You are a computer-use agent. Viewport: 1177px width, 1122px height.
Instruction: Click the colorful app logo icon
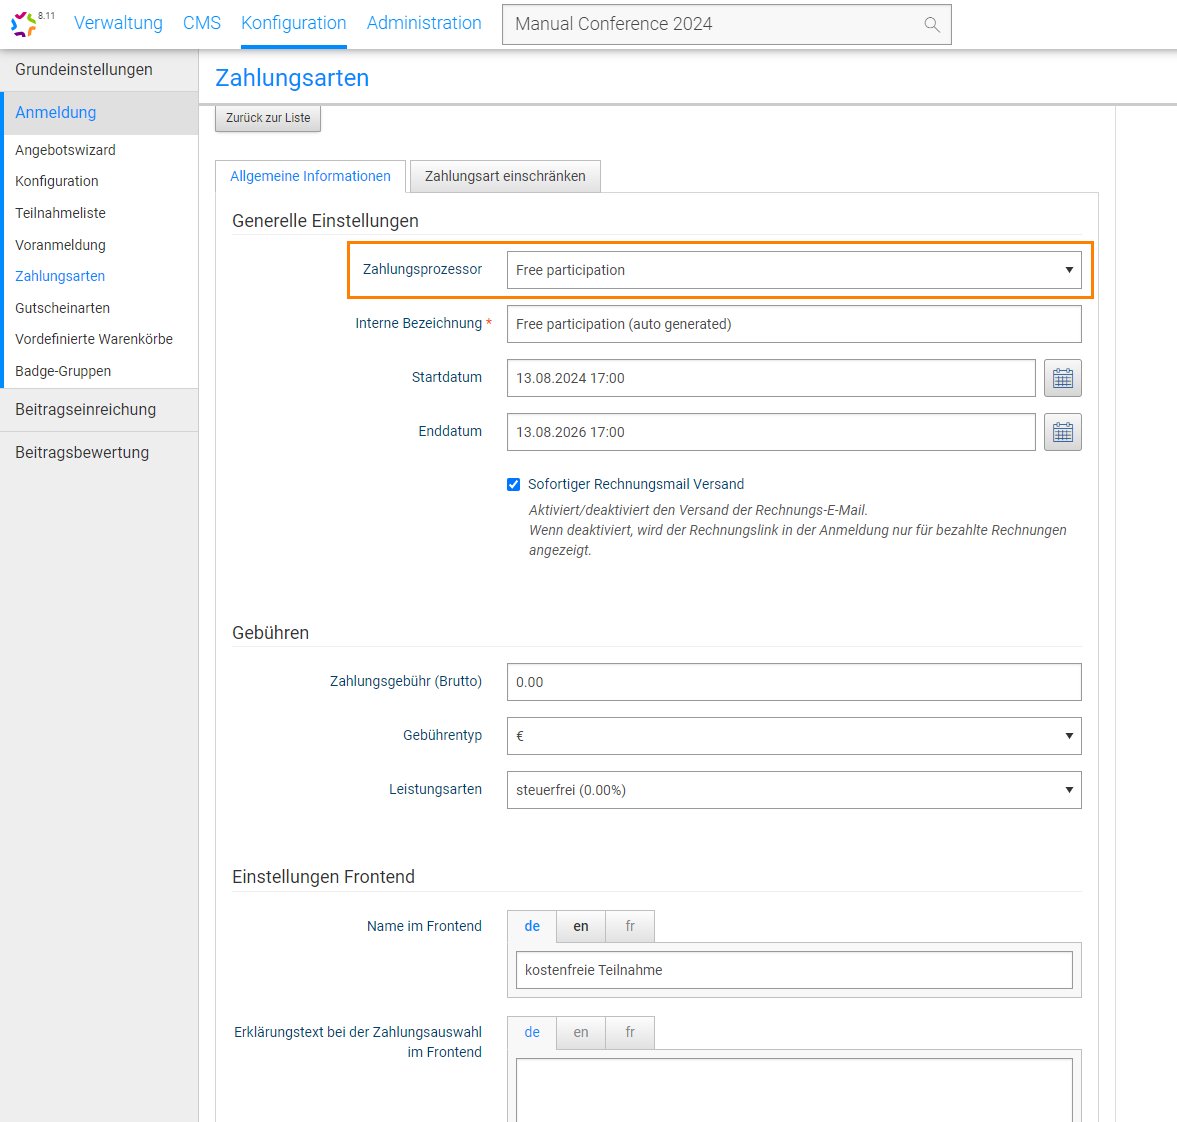click(24, 24)
